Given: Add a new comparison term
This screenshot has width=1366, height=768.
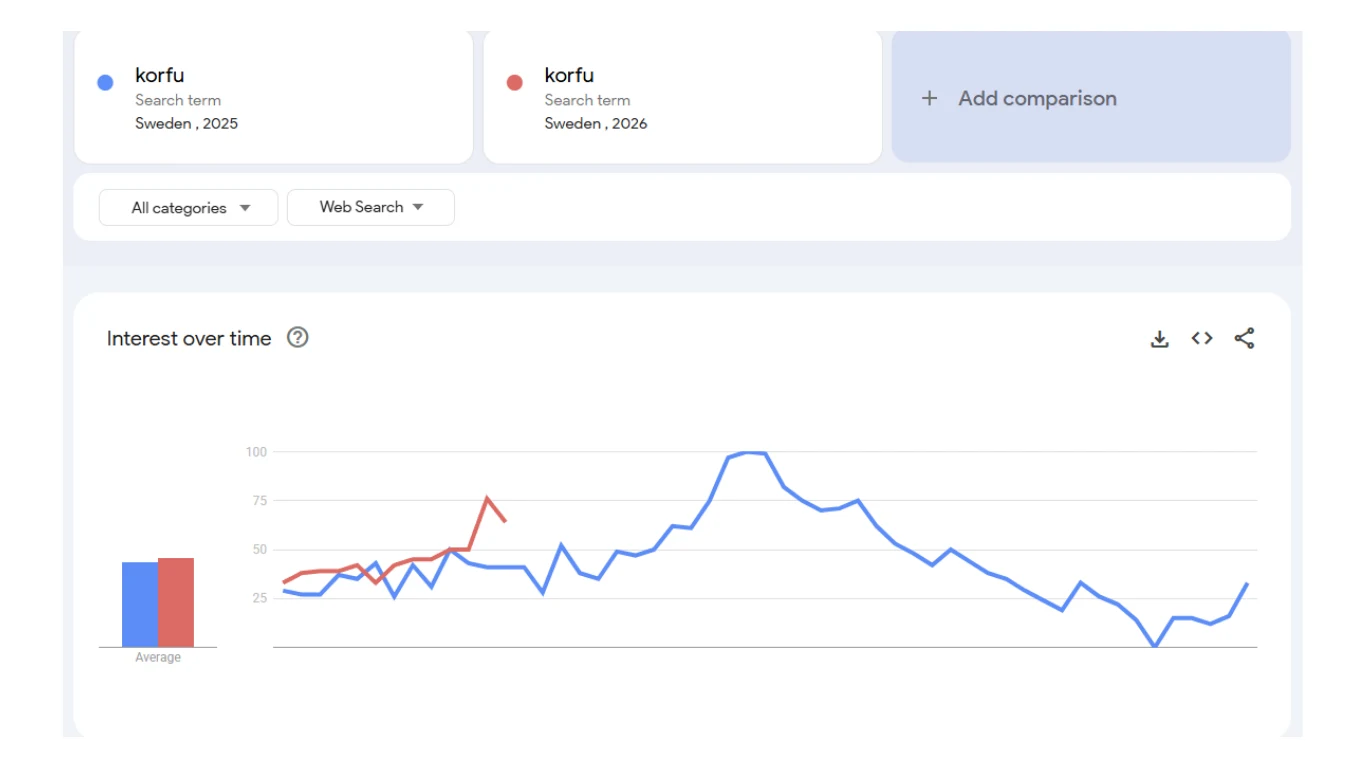Looking at the screenshot, I should click(x=1036, y=98).
